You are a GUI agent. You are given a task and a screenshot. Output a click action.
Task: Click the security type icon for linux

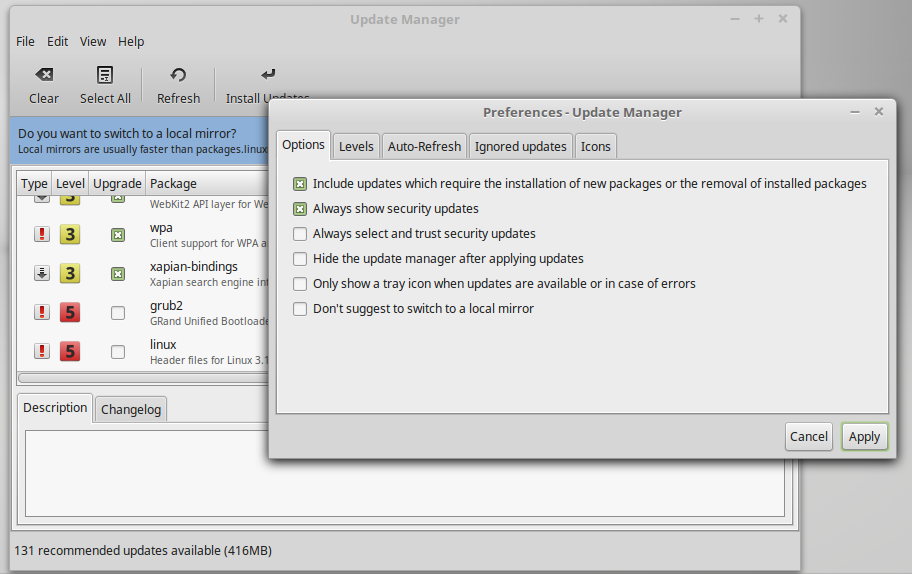point(42,352)
